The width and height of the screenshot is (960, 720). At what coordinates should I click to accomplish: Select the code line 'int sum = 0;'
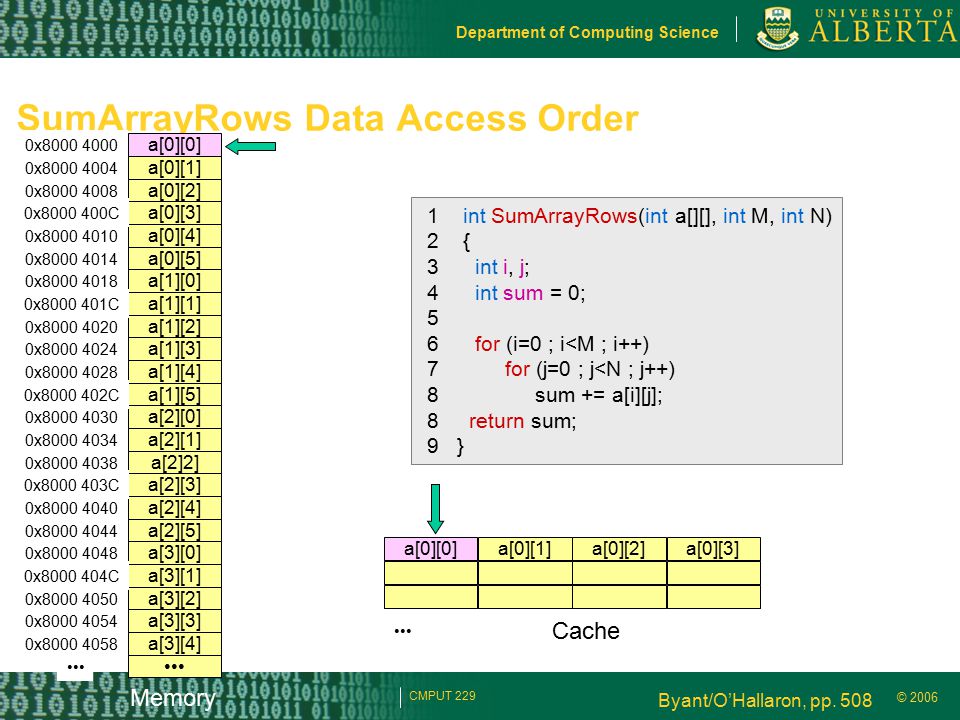click(x=530, y=293)
